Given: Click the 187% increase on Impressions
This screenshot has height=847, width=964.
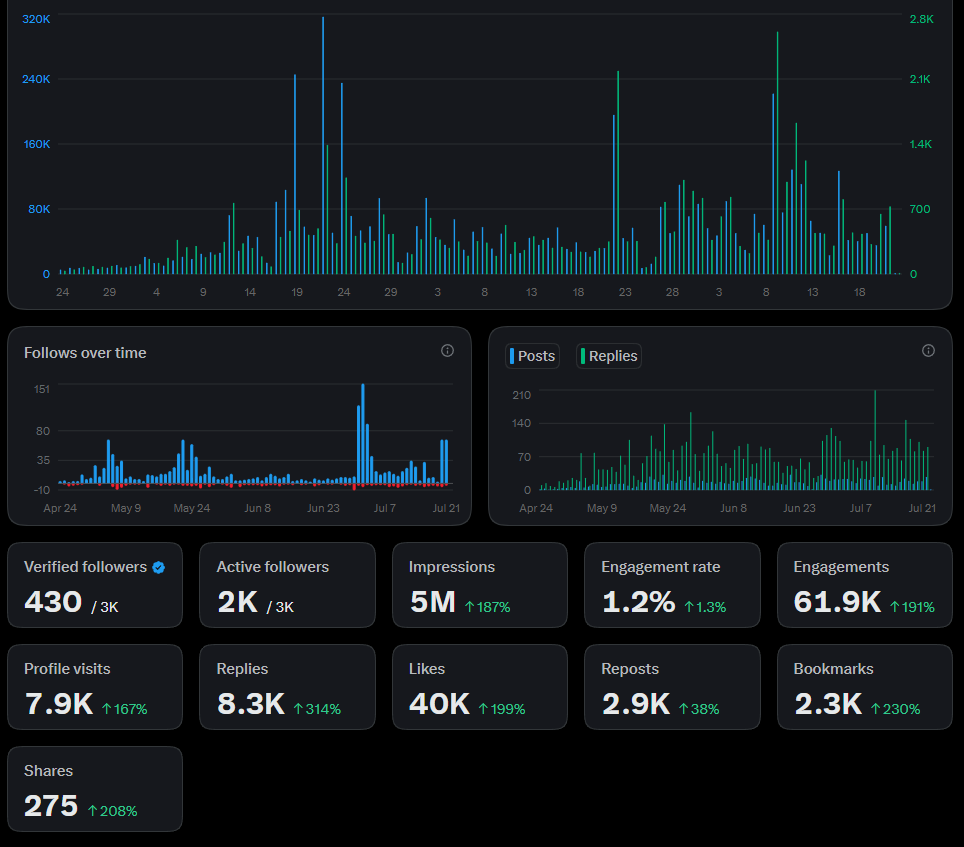Looking at the screenshot, I should click(x=488, y=607).
